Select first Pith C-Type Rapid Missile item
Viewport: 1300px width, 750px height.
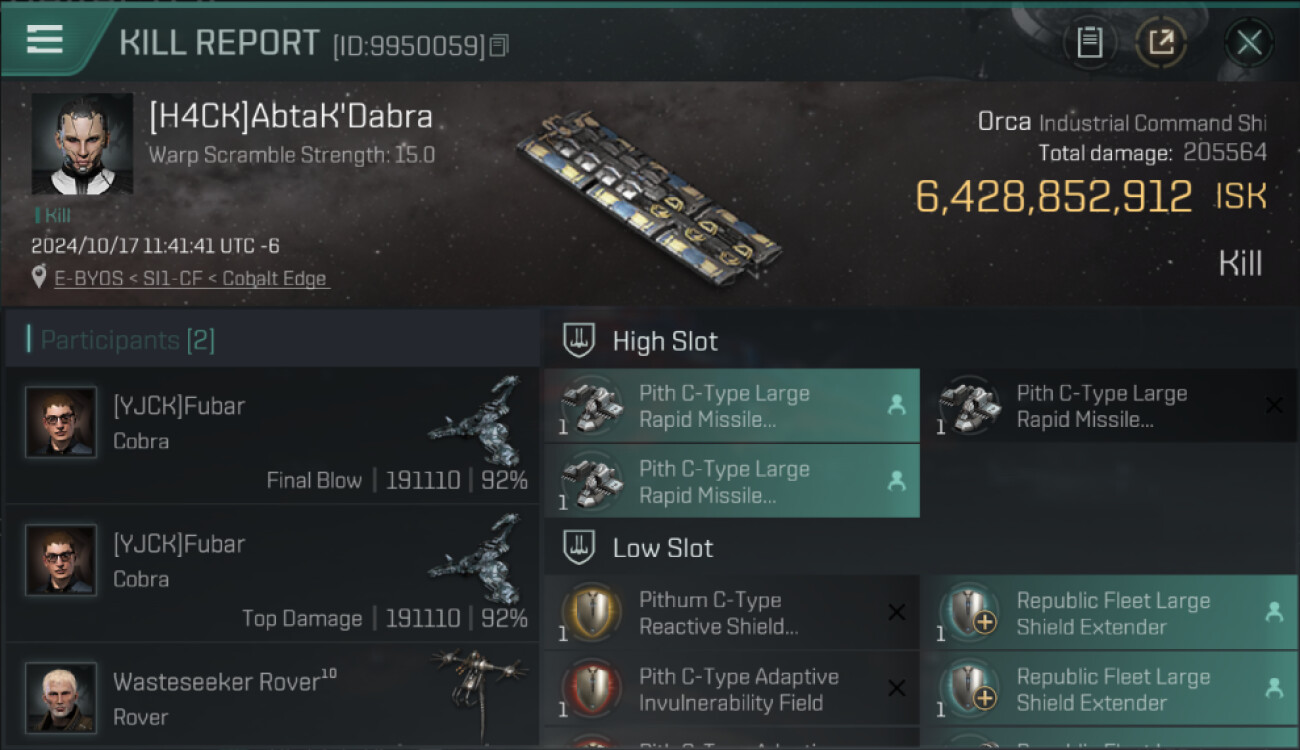coord(730,406)
